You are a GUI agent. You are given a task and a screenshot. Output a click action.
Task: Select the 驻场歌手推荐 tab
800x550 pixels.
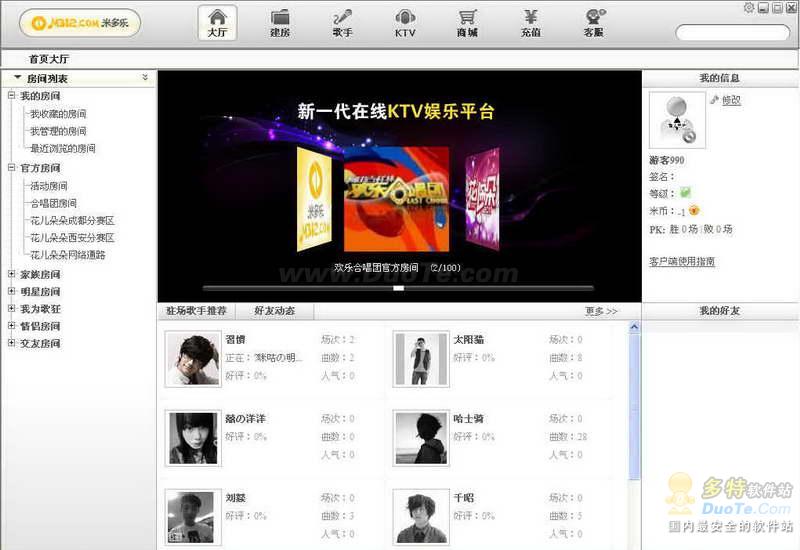[196, 311]
